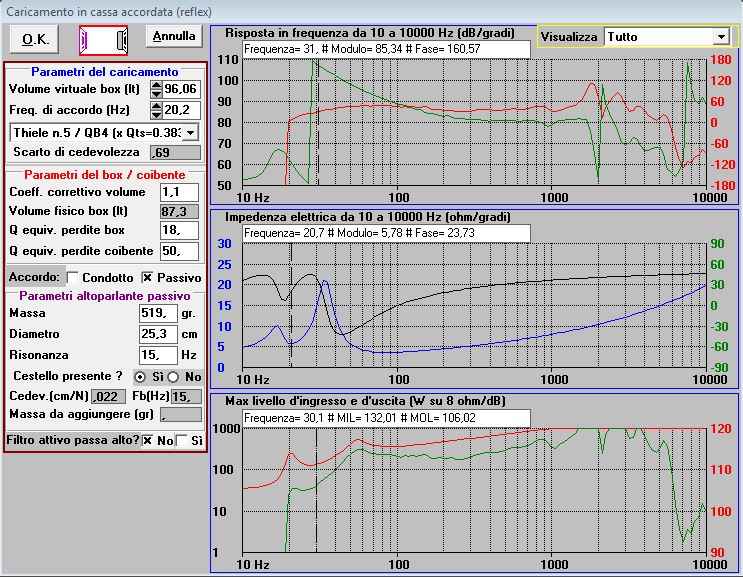Click the MIL/MOL readout Frequenza= 30,1
743x577 pixels.
pyautogui.click(x=386, y=418)
